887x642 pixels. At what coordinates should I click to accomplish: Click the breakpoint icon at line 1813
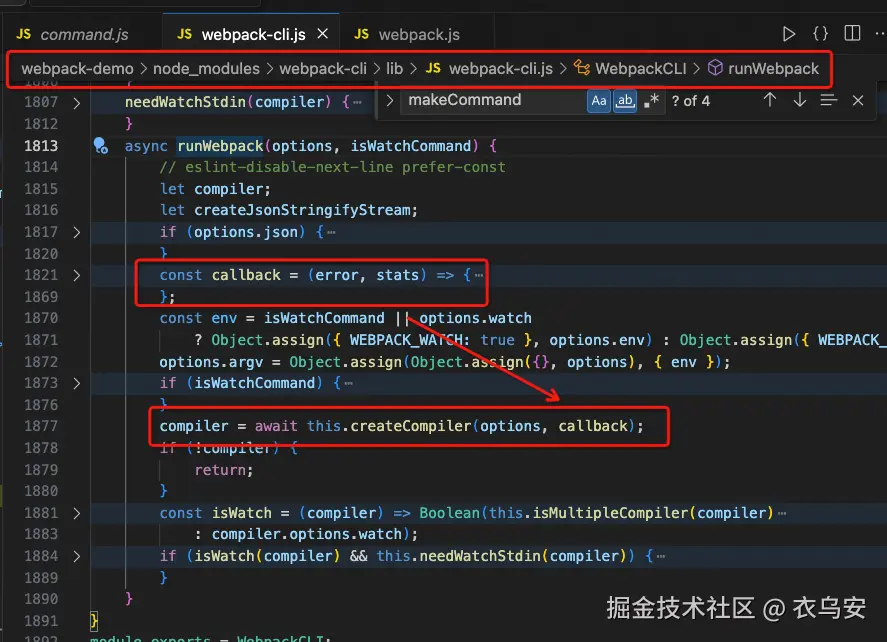100,146
